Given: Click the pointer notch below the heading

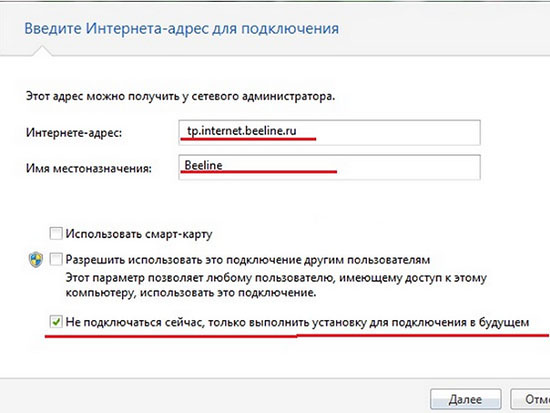Looking at the screenshot, I should pos(42,51).
